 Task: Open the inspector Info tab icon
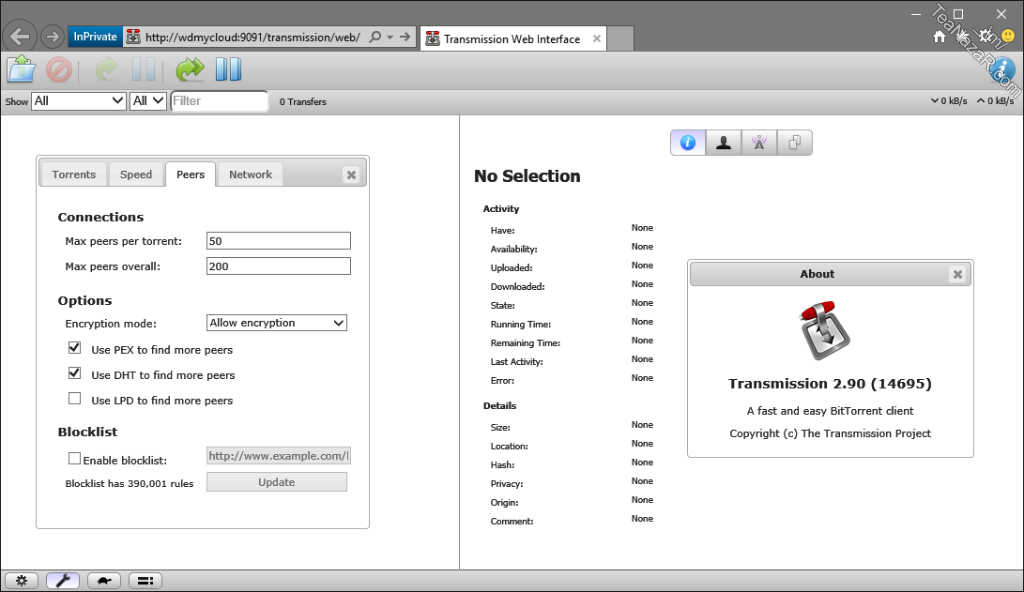688,142
